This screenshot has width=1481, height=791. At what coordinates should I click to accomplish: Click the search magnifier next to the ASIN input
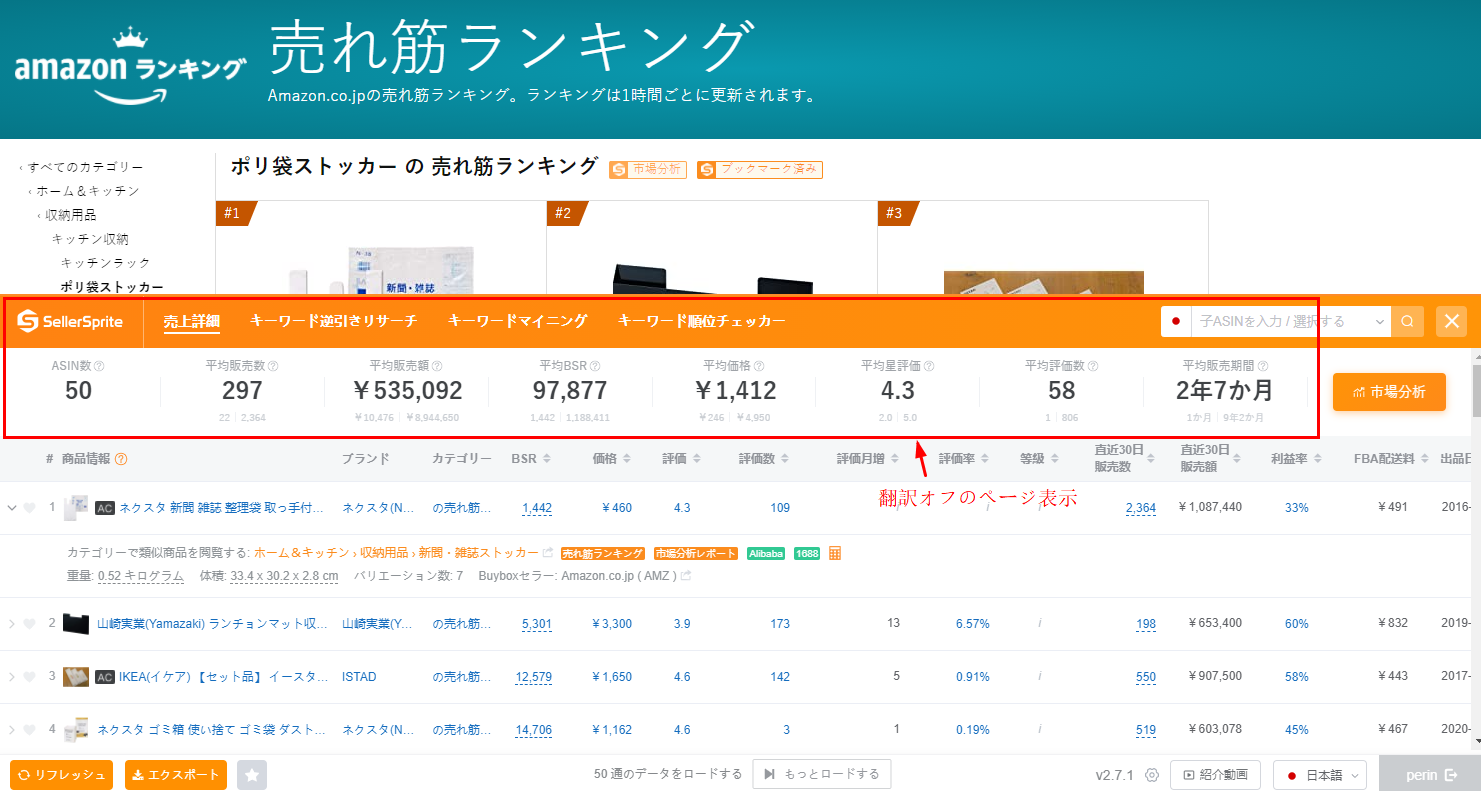(x=1407, y=321)
